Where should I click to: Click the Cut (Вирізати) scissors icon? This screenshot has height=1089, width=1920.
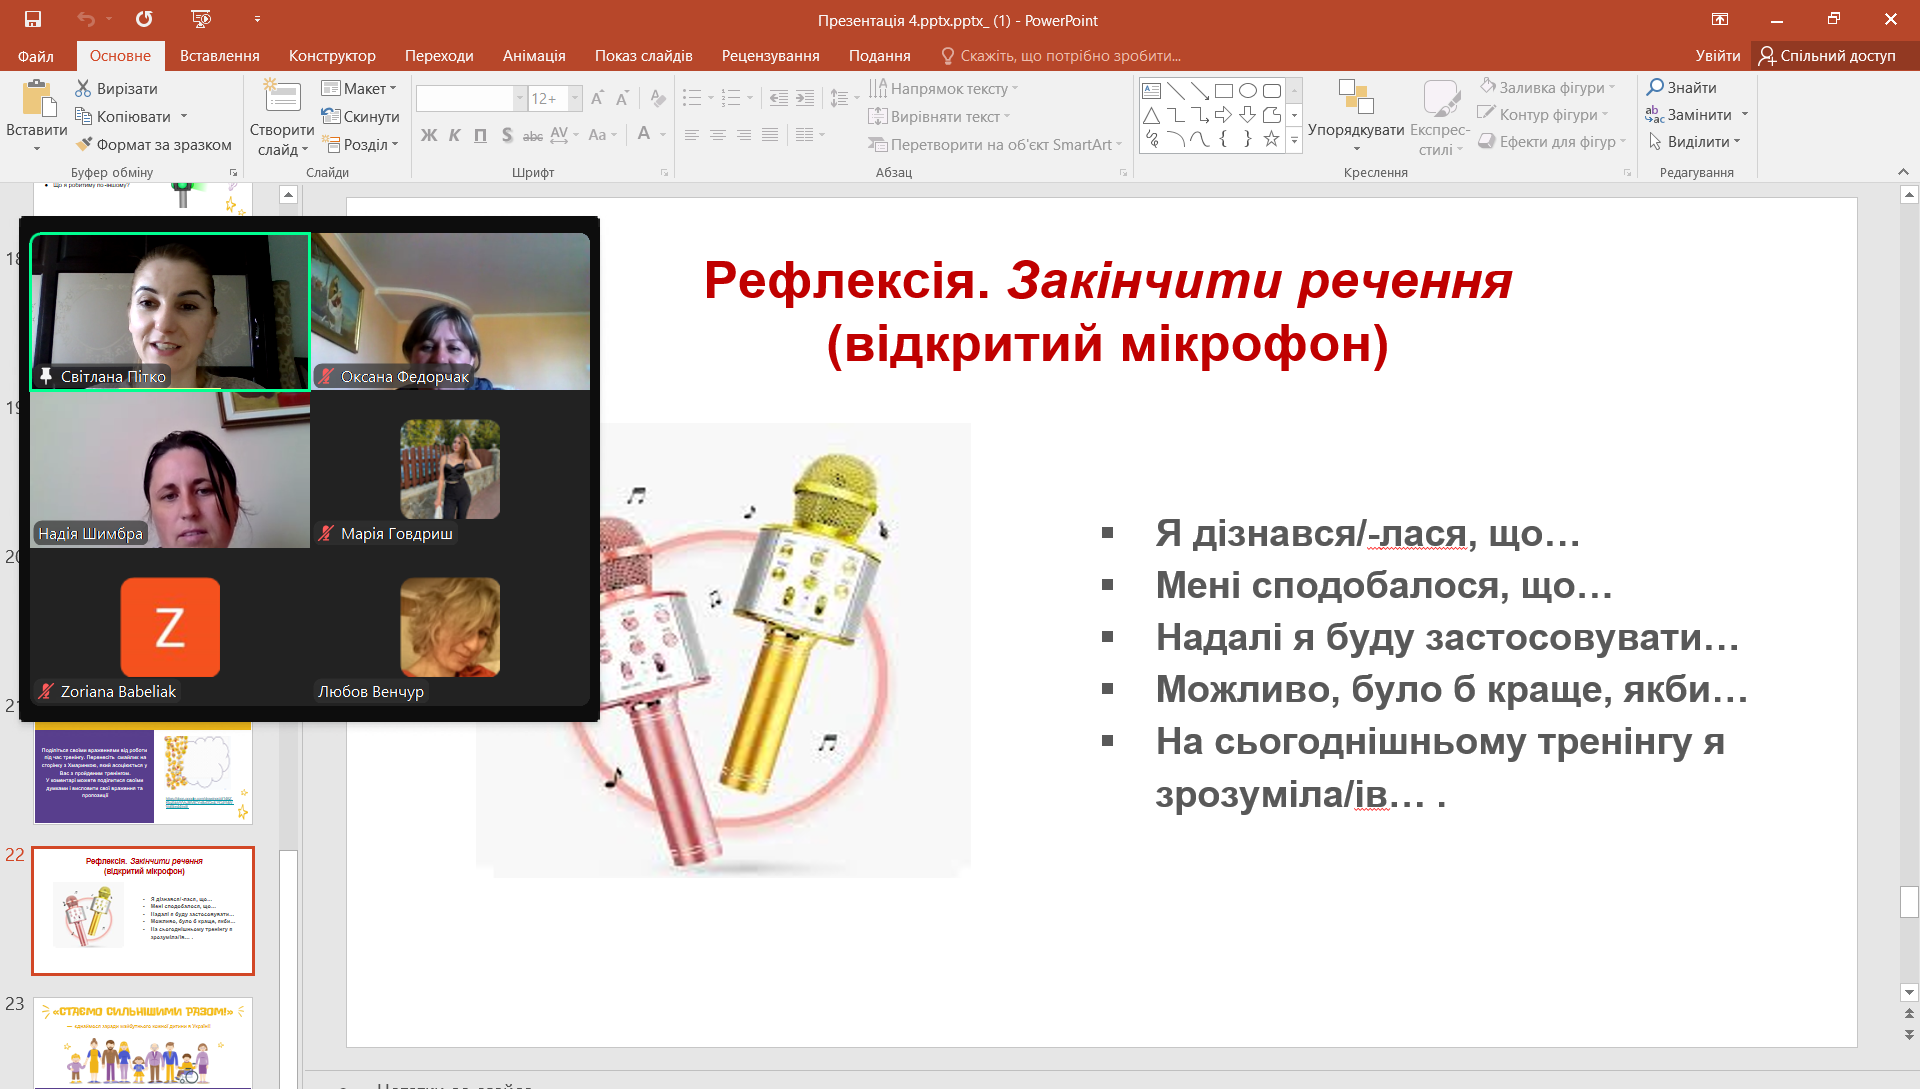tap(83, 88)
